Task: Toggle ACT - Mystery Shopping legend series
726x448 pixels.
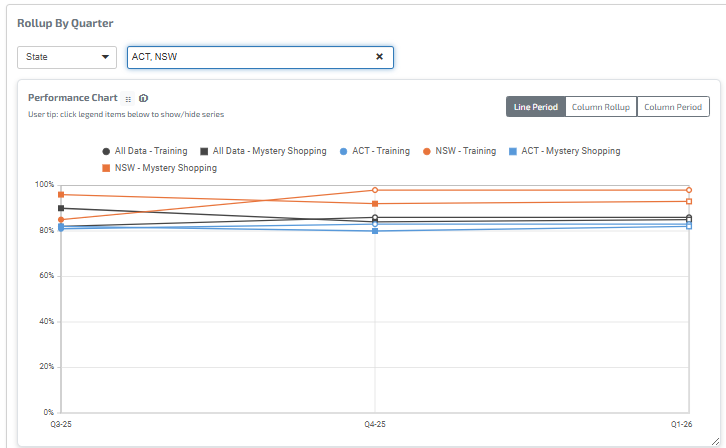Action: pos(564,151)
